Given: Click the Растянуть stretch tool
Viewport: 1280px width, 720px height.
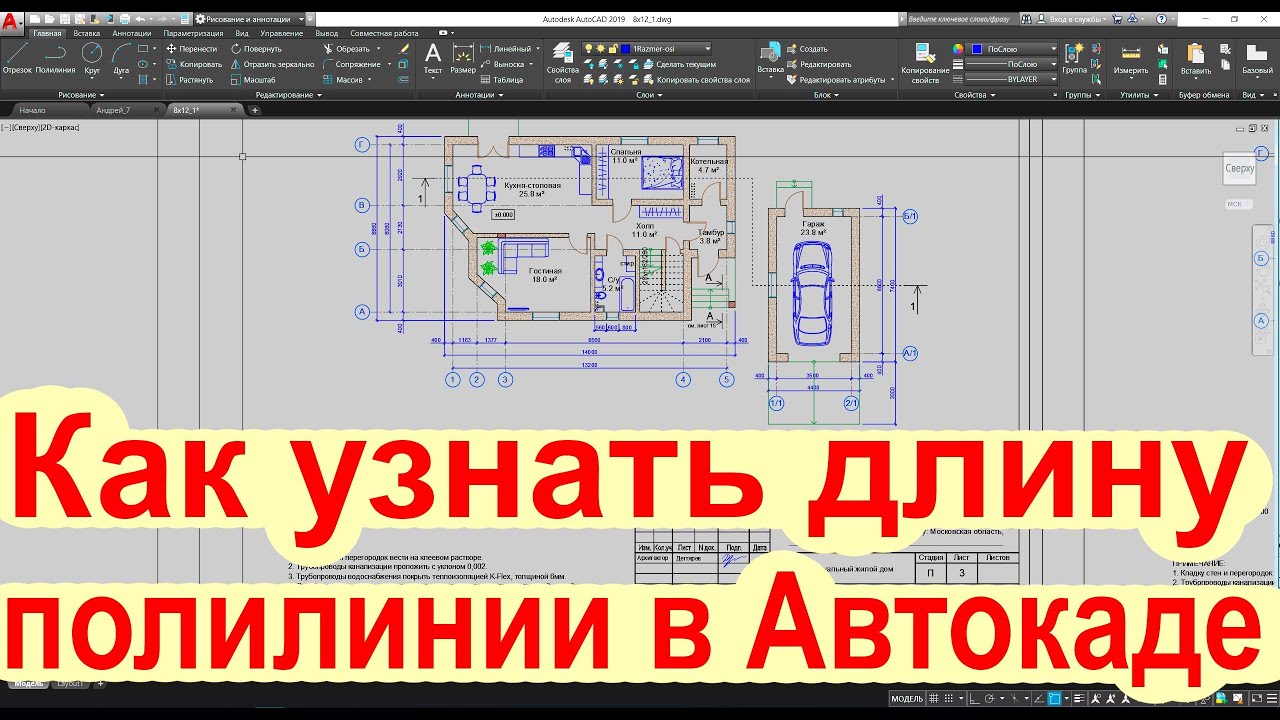Looking at the screenshot, I should [190, 79].
